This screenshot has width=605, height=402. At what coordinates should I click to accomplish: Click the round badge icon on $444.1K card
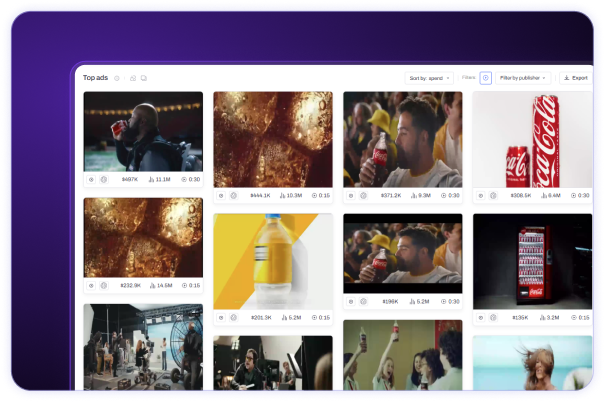pyautogui.click(x=233, y=196)
